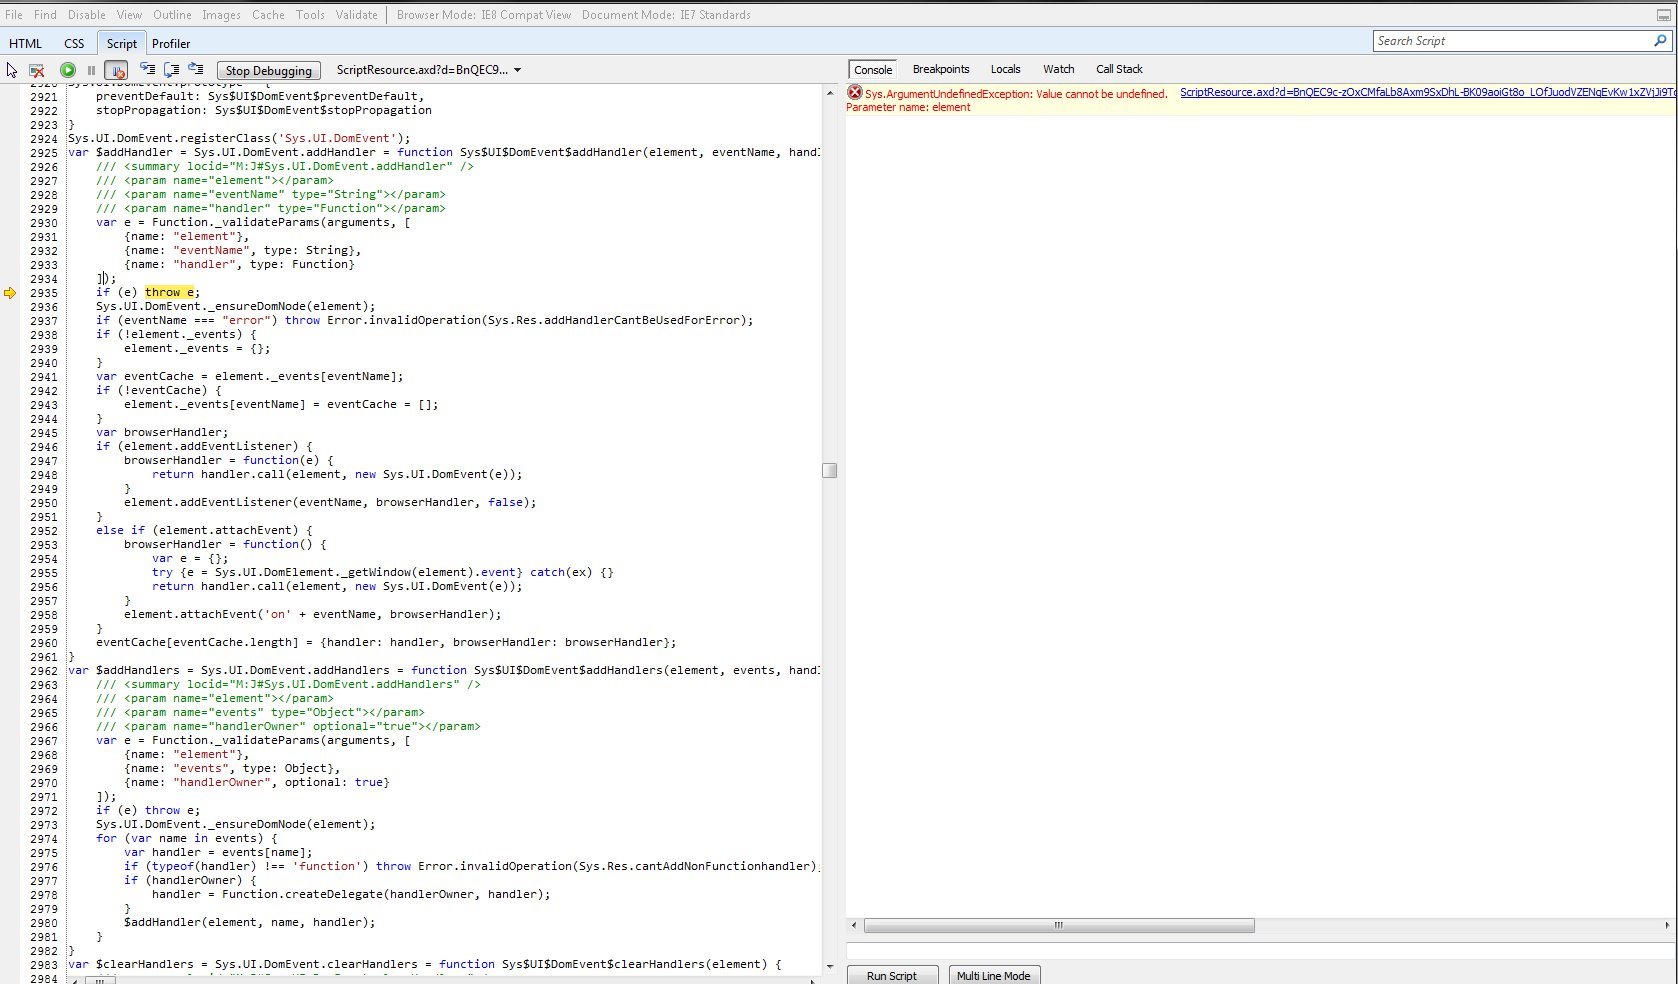Click code pane scroll up arrow
Image resolution: width=1678 pixels, height=984 pixels.
coord(830,92)
